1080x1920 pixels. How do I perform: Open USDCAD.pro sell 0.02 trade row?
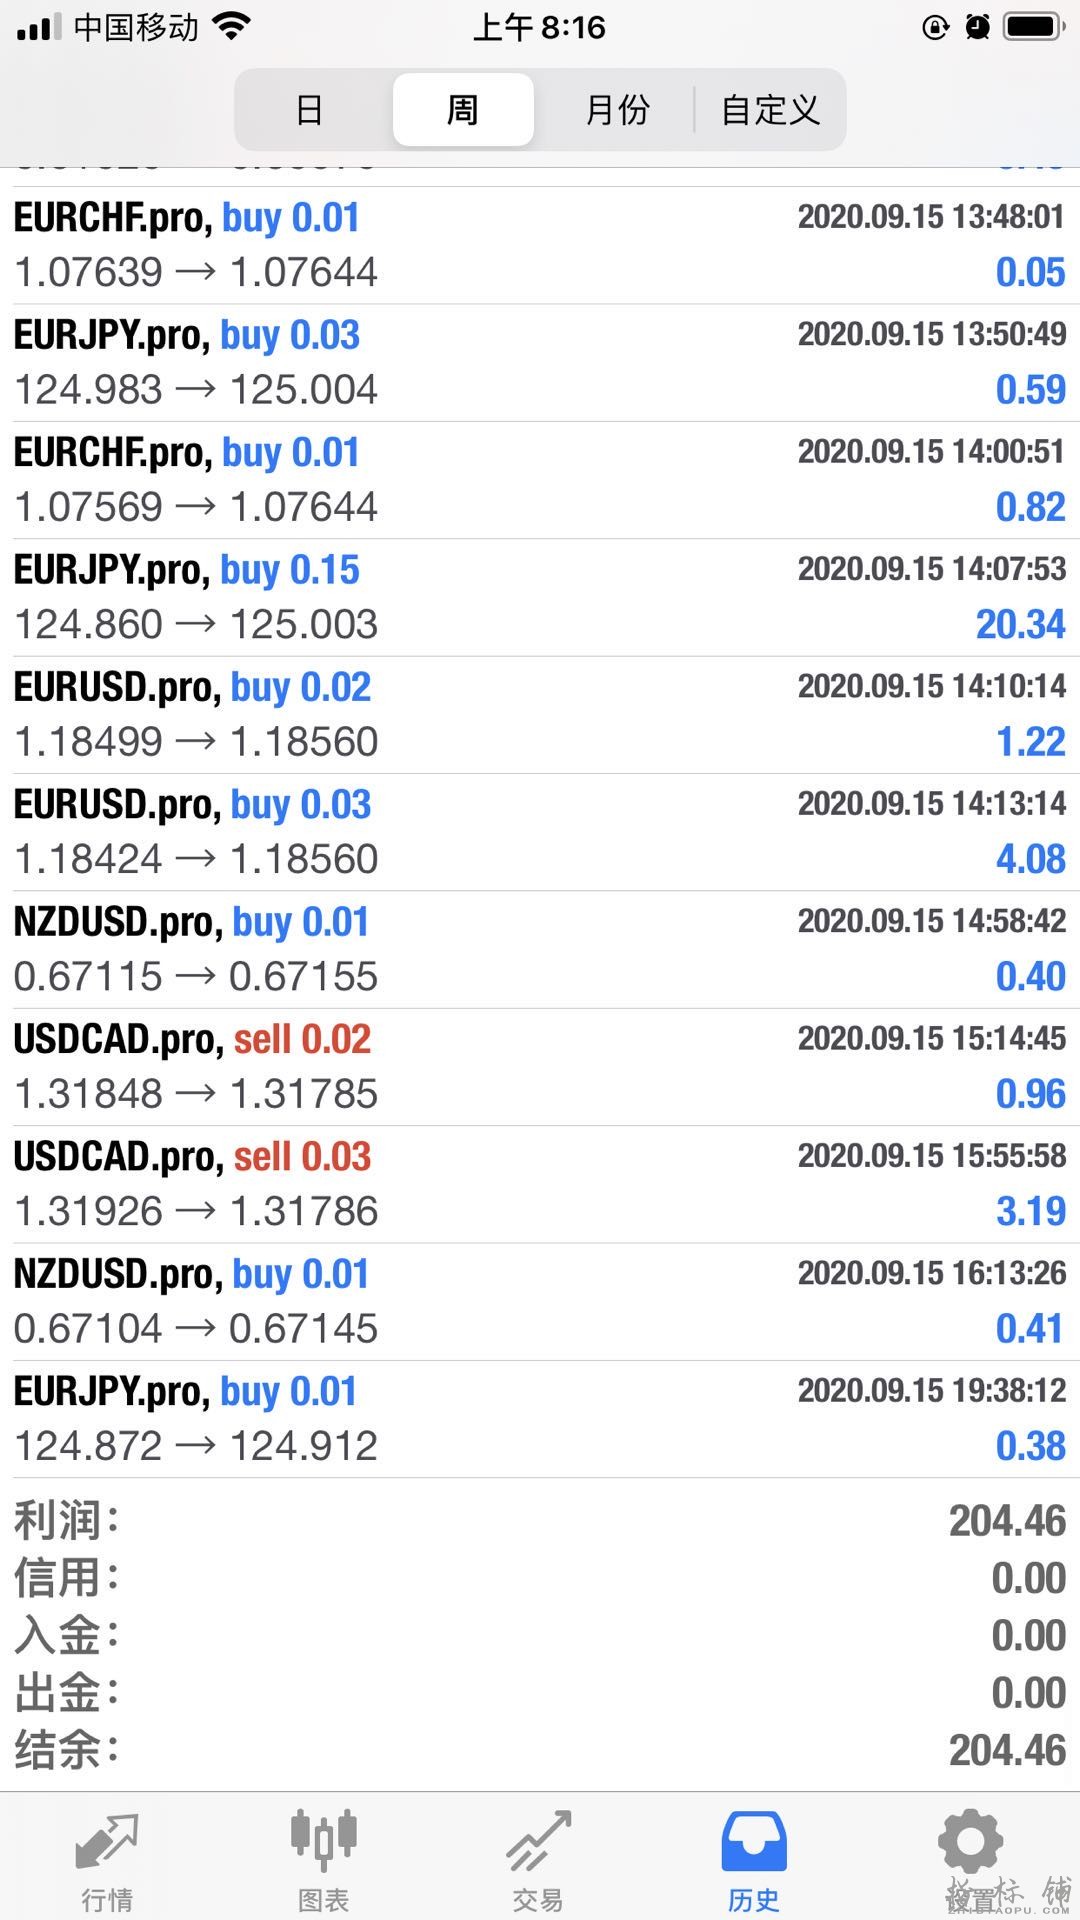(x=540, y=1067)
